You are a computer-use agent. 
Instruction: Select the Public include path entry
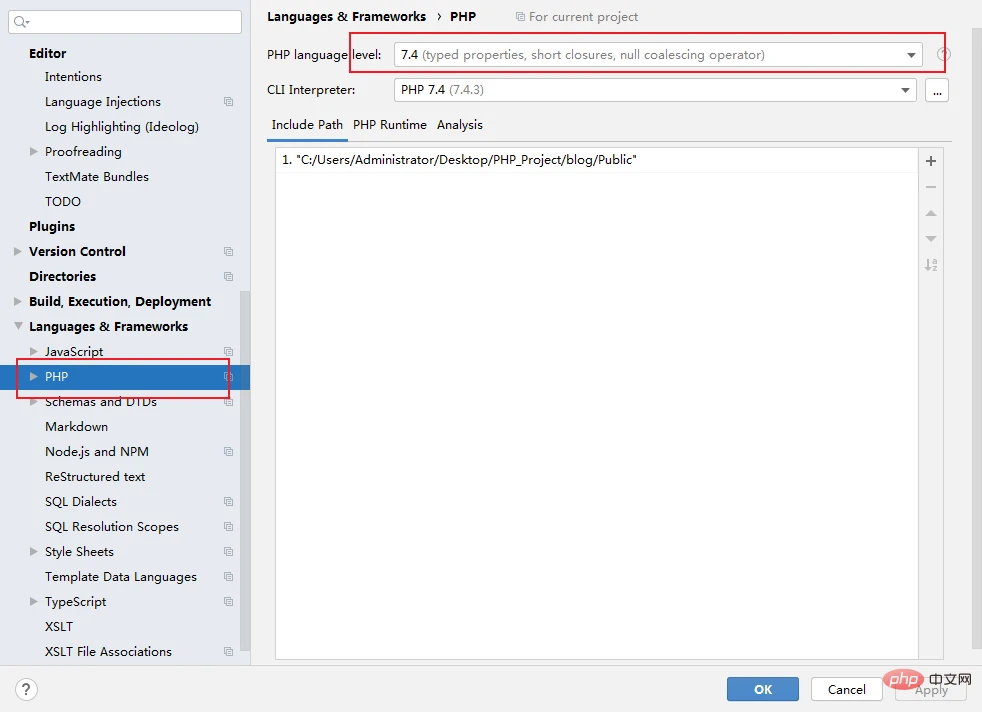click(x=466, y=160)
